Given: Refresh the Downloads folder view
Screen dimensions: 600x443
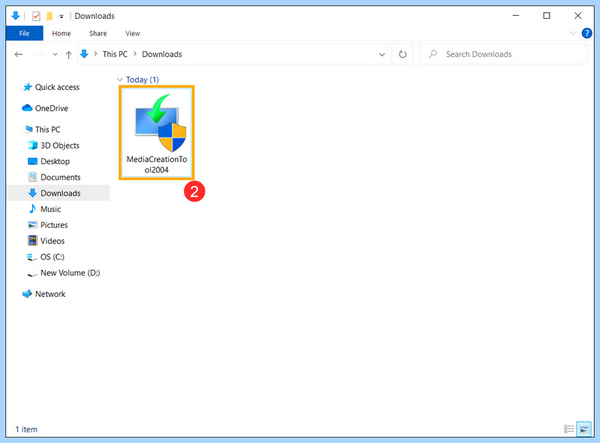Looking at the screenshot, I should [403, 54].
